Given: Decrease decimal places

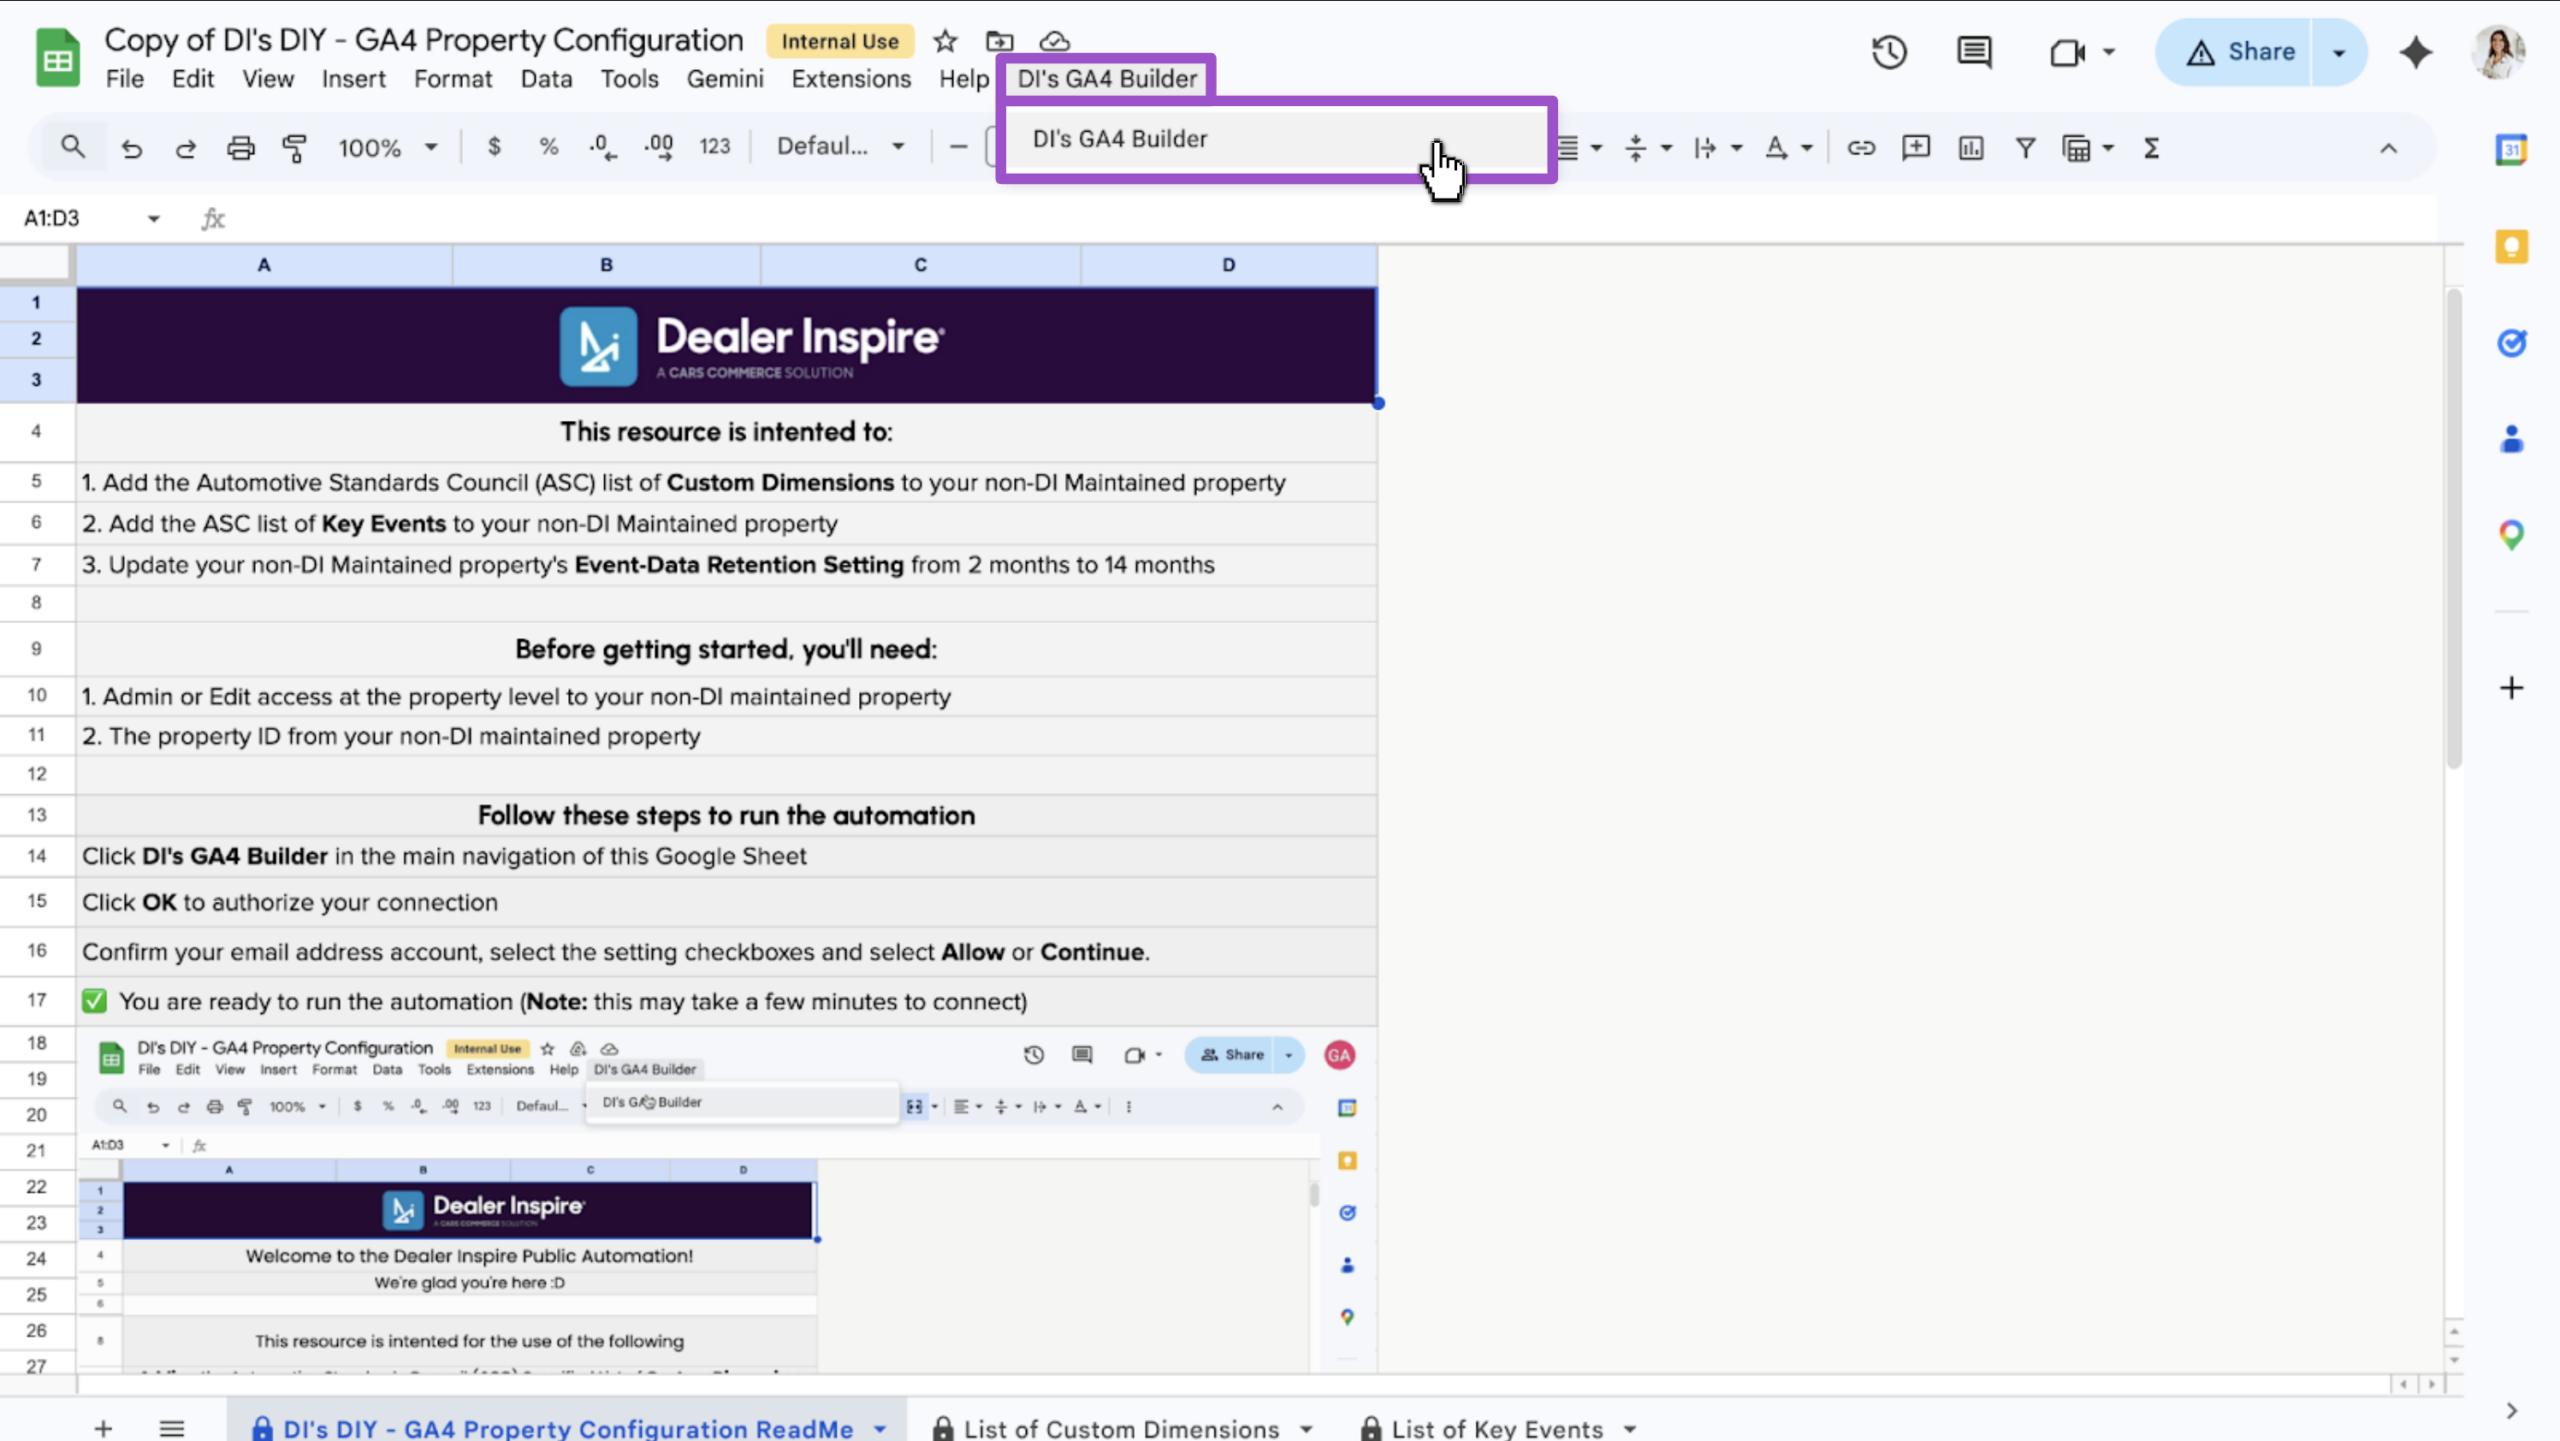Looking at the screenshot, I should tap(603, 147).
